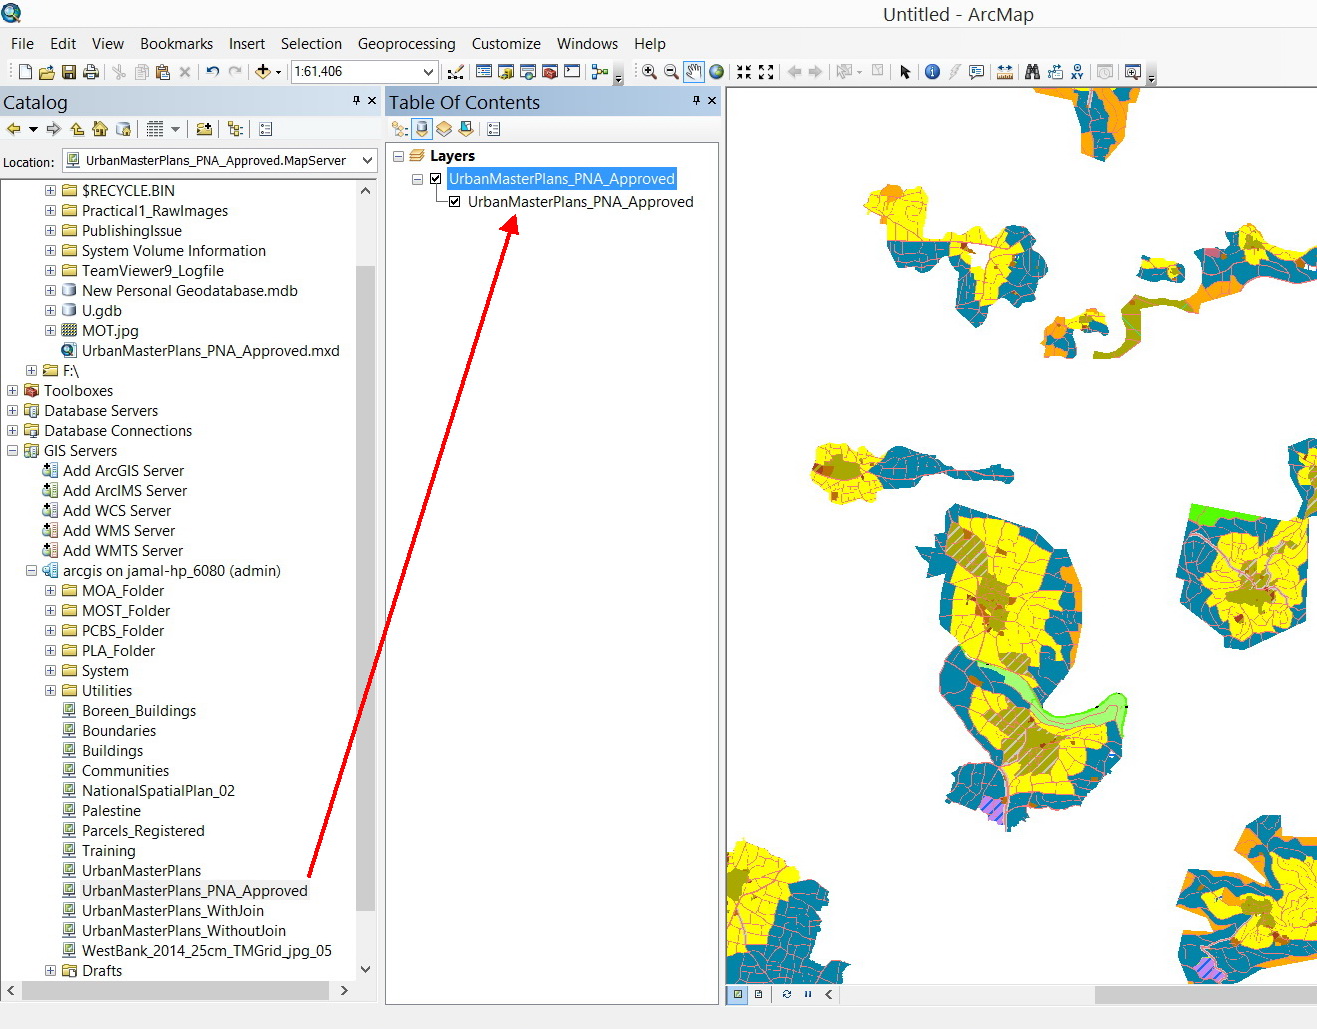
Task: Open the Catalog window button
Action: (506, 72)
